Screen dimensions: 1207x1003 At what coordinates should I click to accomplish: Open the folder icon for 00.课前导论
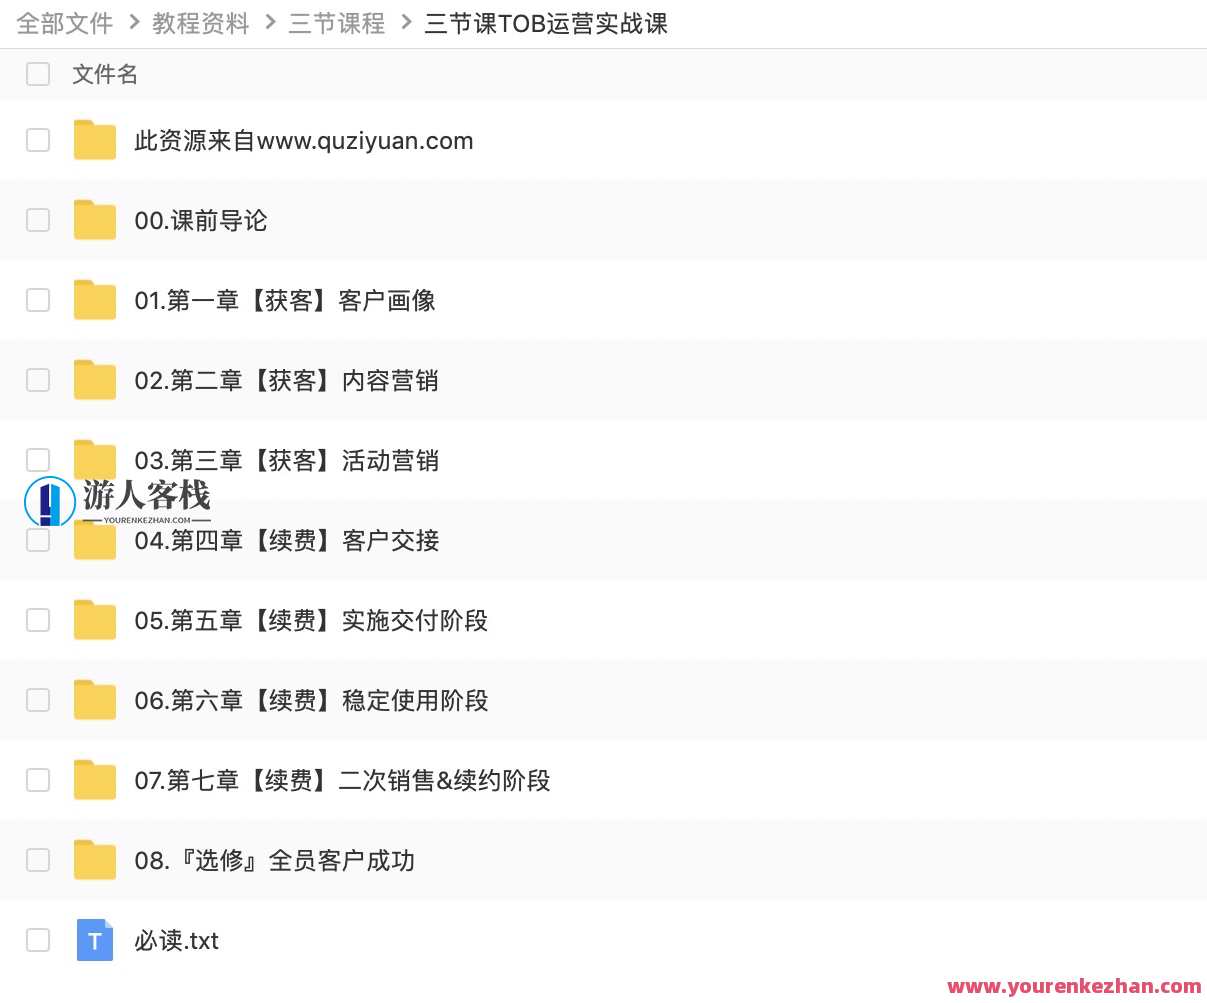tap(94, 220)
